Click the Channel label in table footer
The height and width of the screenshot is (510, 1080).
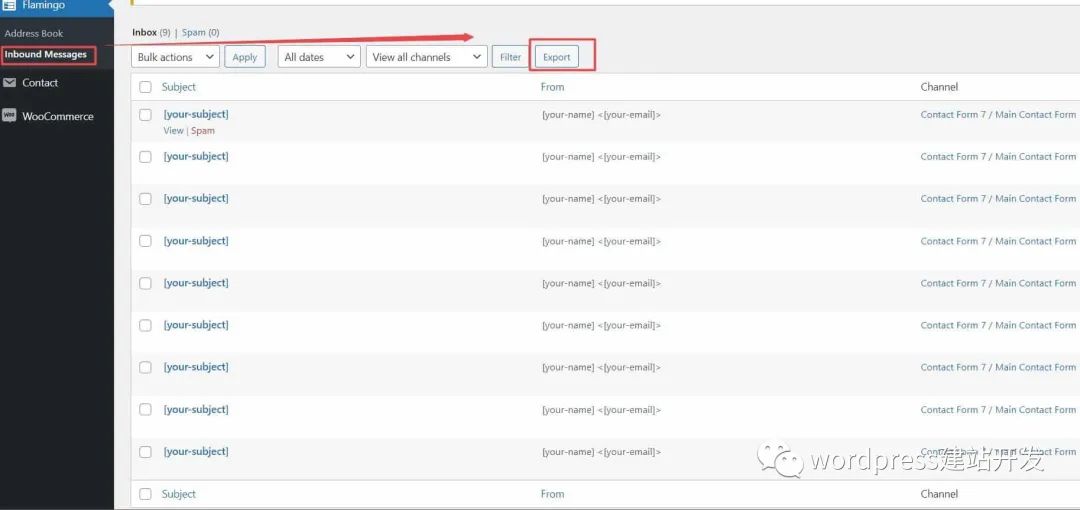939,494
